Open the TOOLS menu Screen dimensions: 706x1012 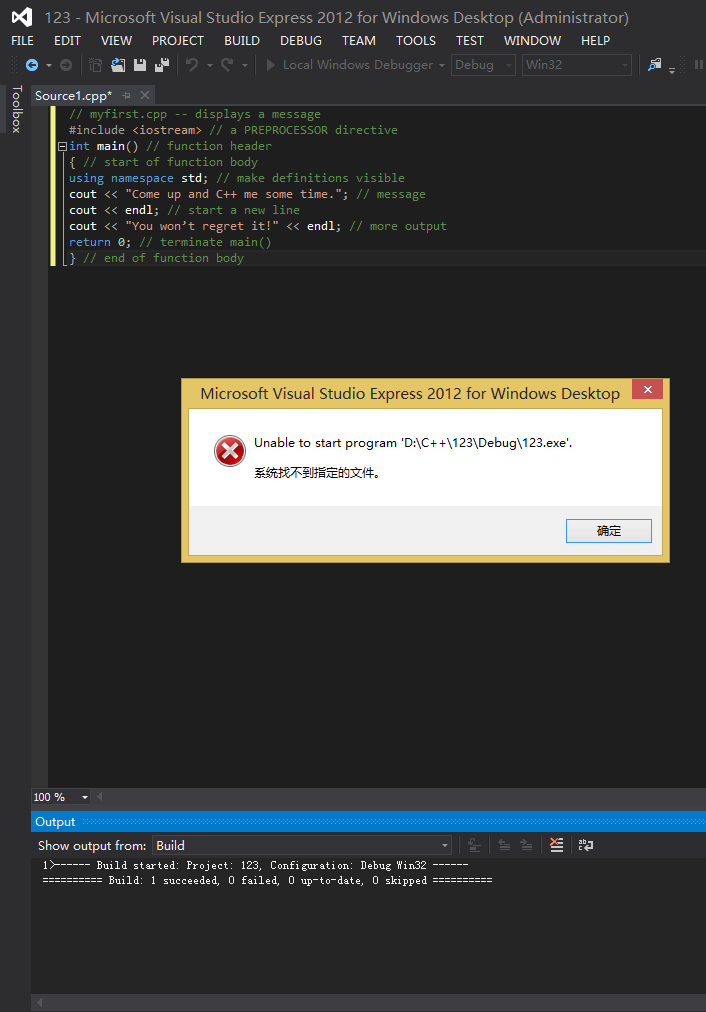click(416, 41)
